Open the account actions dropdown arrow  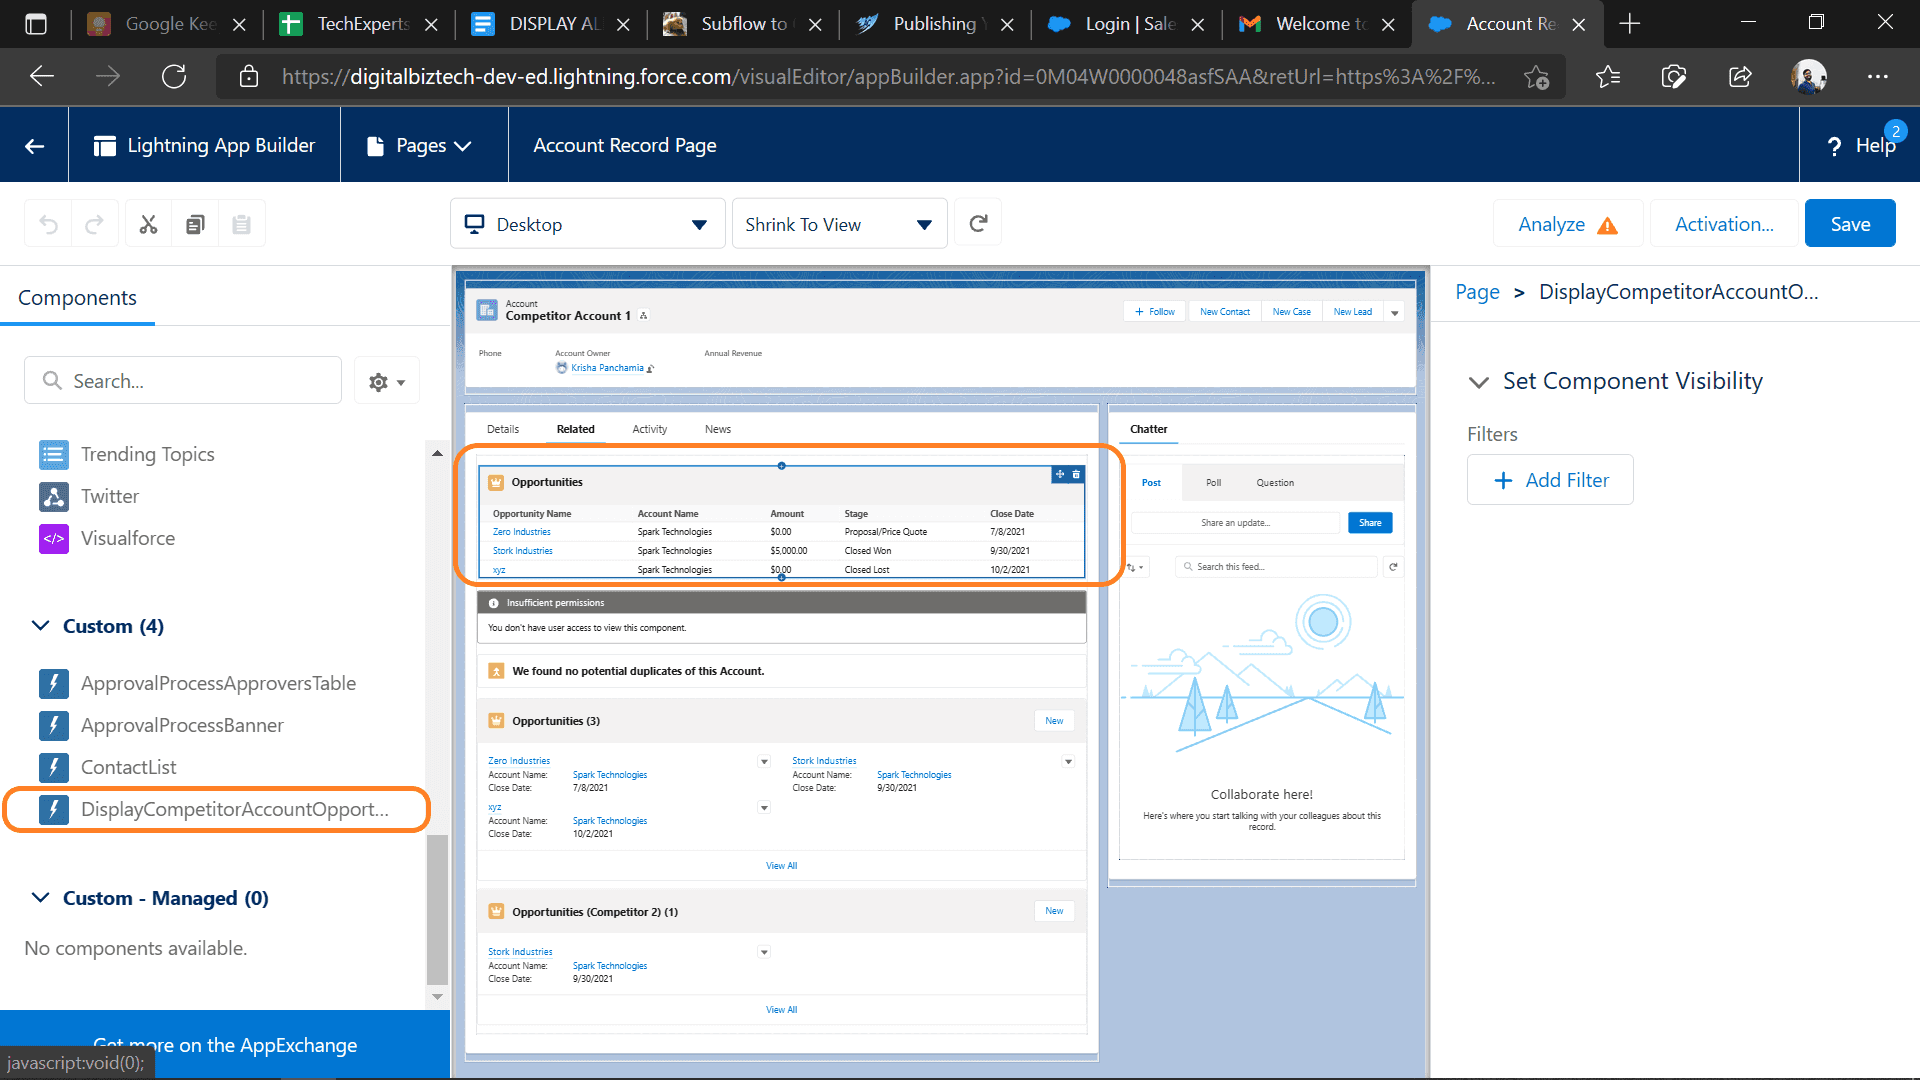pos(1394,312)
